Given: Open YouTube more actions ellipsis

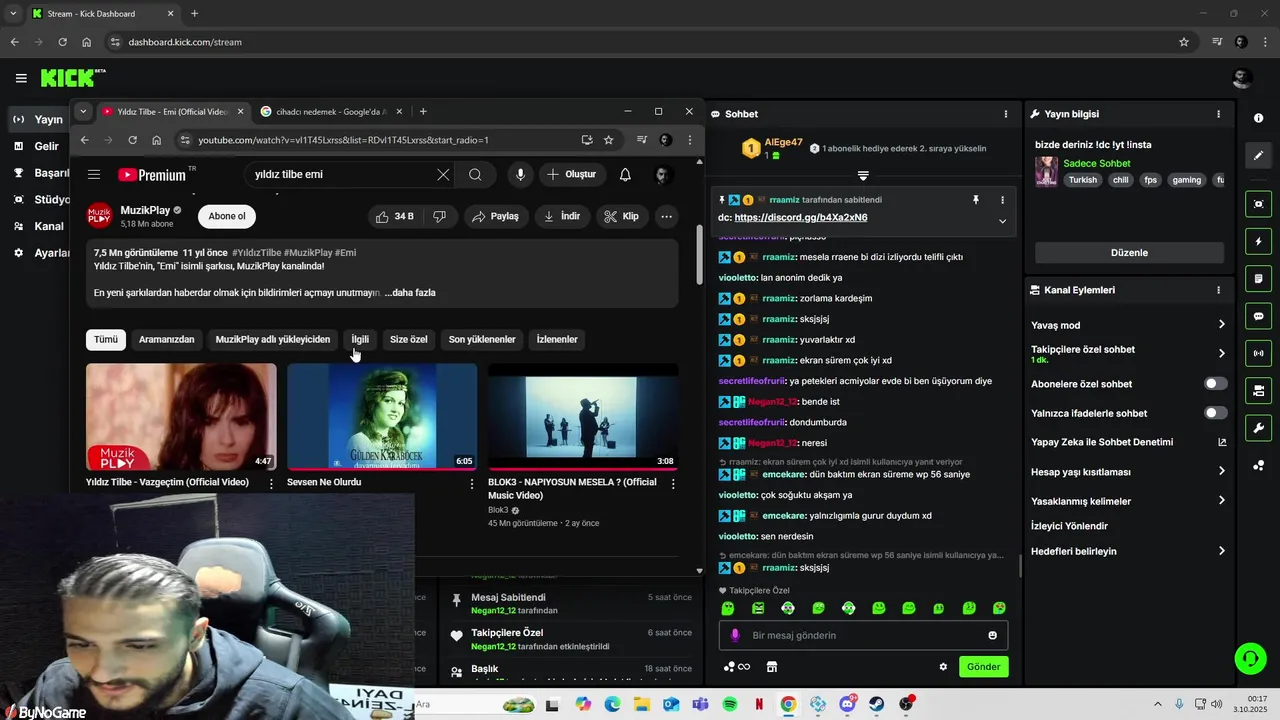Looking at the screenshot, I should (x=666, y=216).
